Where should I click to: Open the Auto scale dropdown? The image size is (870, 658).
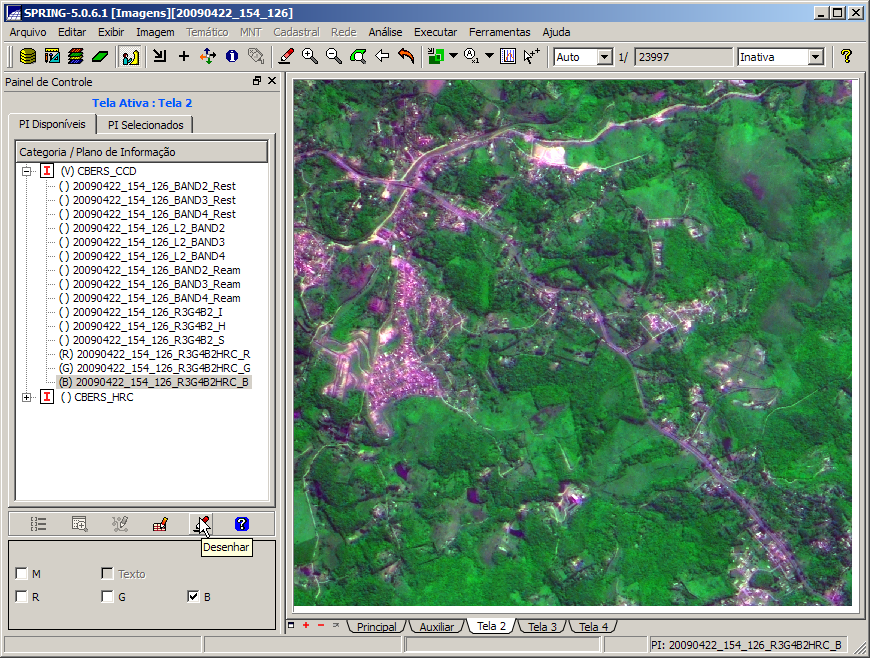pyautogui.click(x=604, y=57)
